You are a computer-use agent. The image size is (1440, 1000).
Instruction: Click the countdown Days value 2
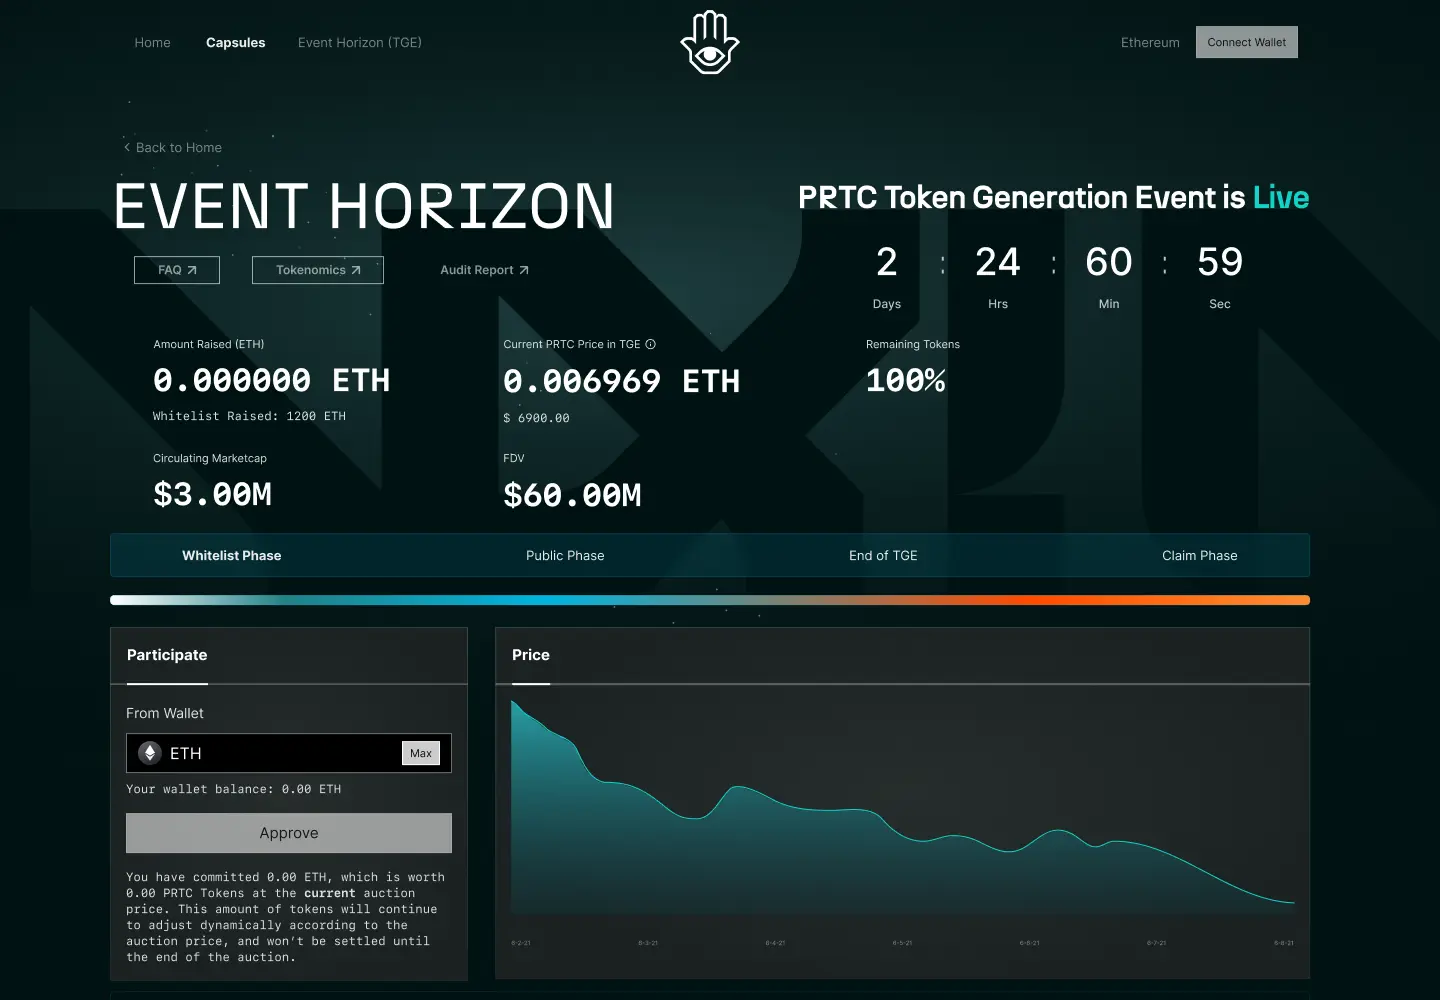pos(887,262)
